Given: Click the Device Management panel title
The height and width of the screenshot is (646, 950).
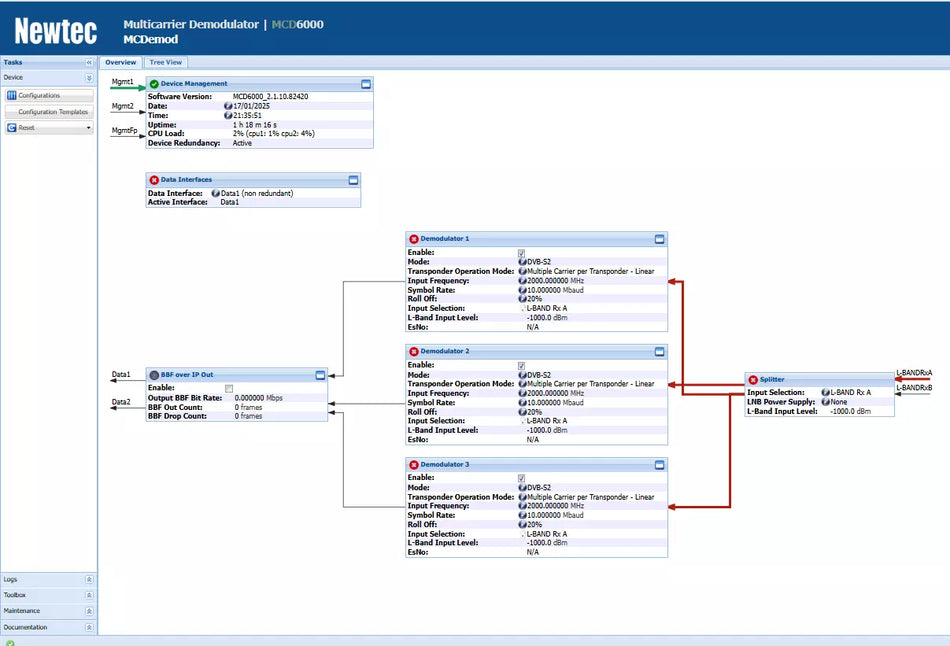Looking at the screenshot, I should (x=194, y=84).
